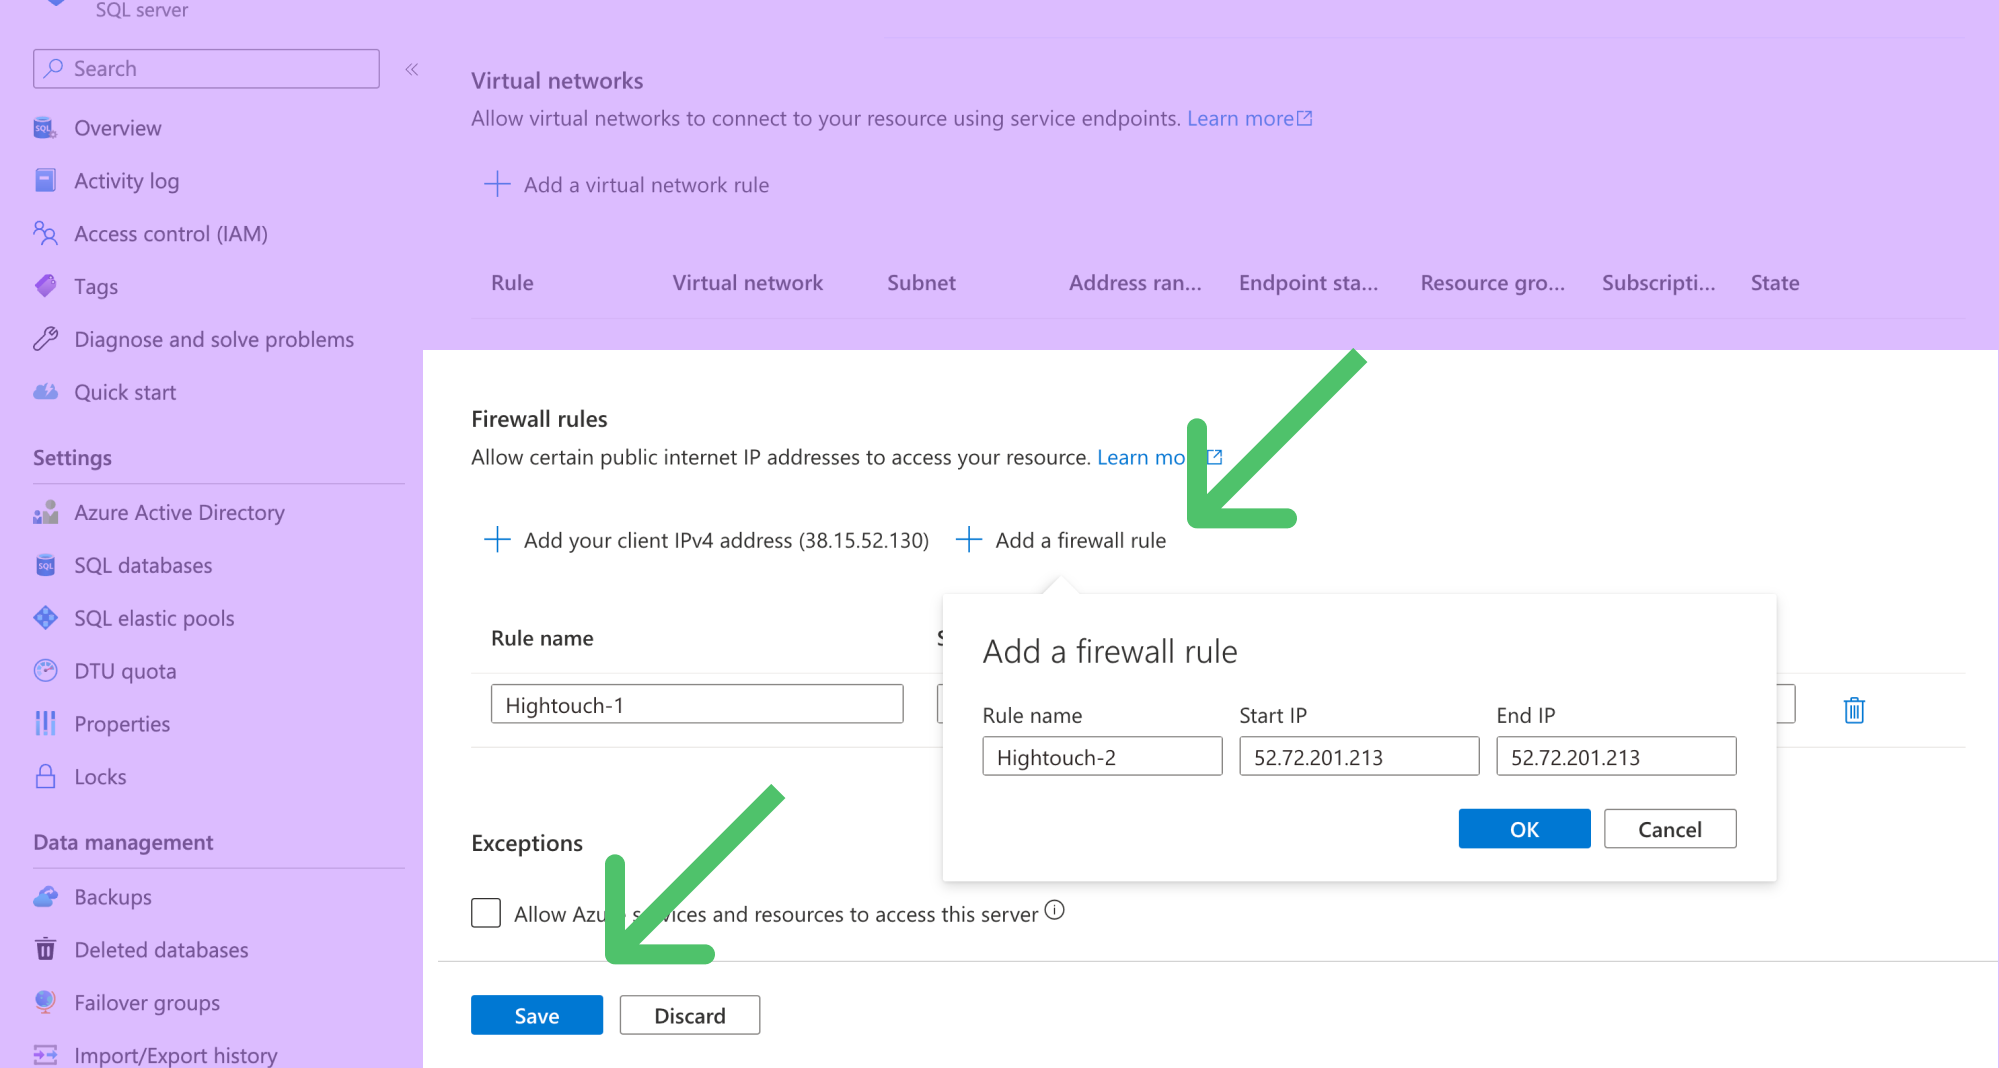Delete the Hightouch-1 rule with trash icon

[x=1854, y=710]
